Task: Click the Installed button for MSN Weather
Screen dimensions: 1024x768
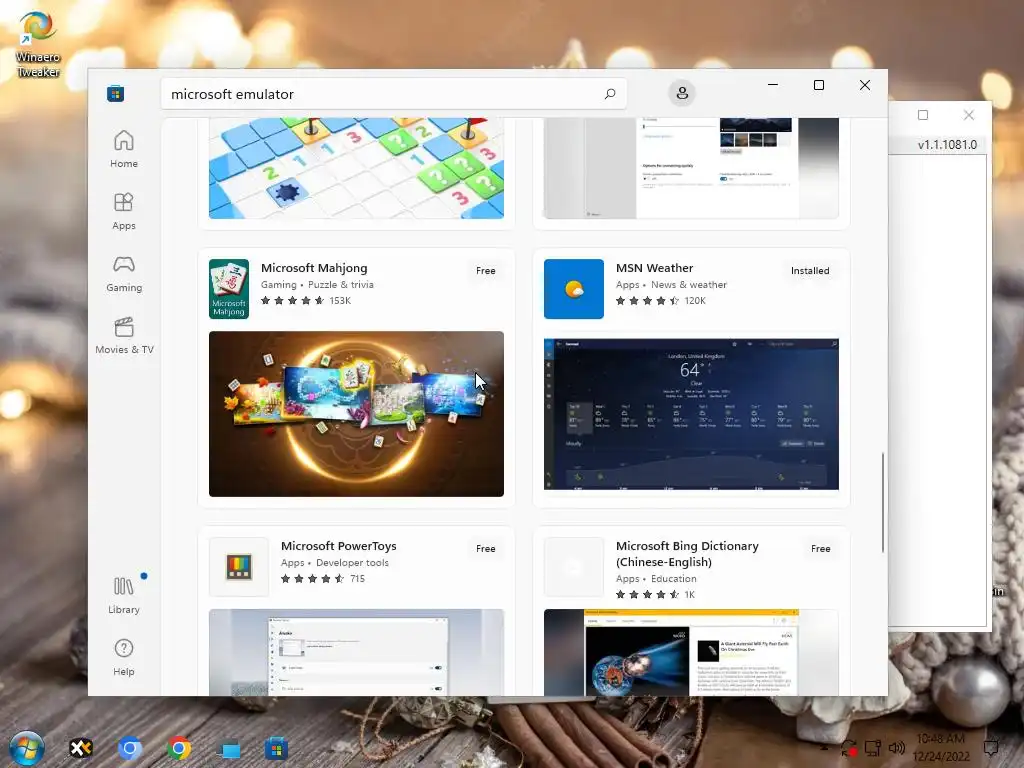Action: (x=810, y=270)
